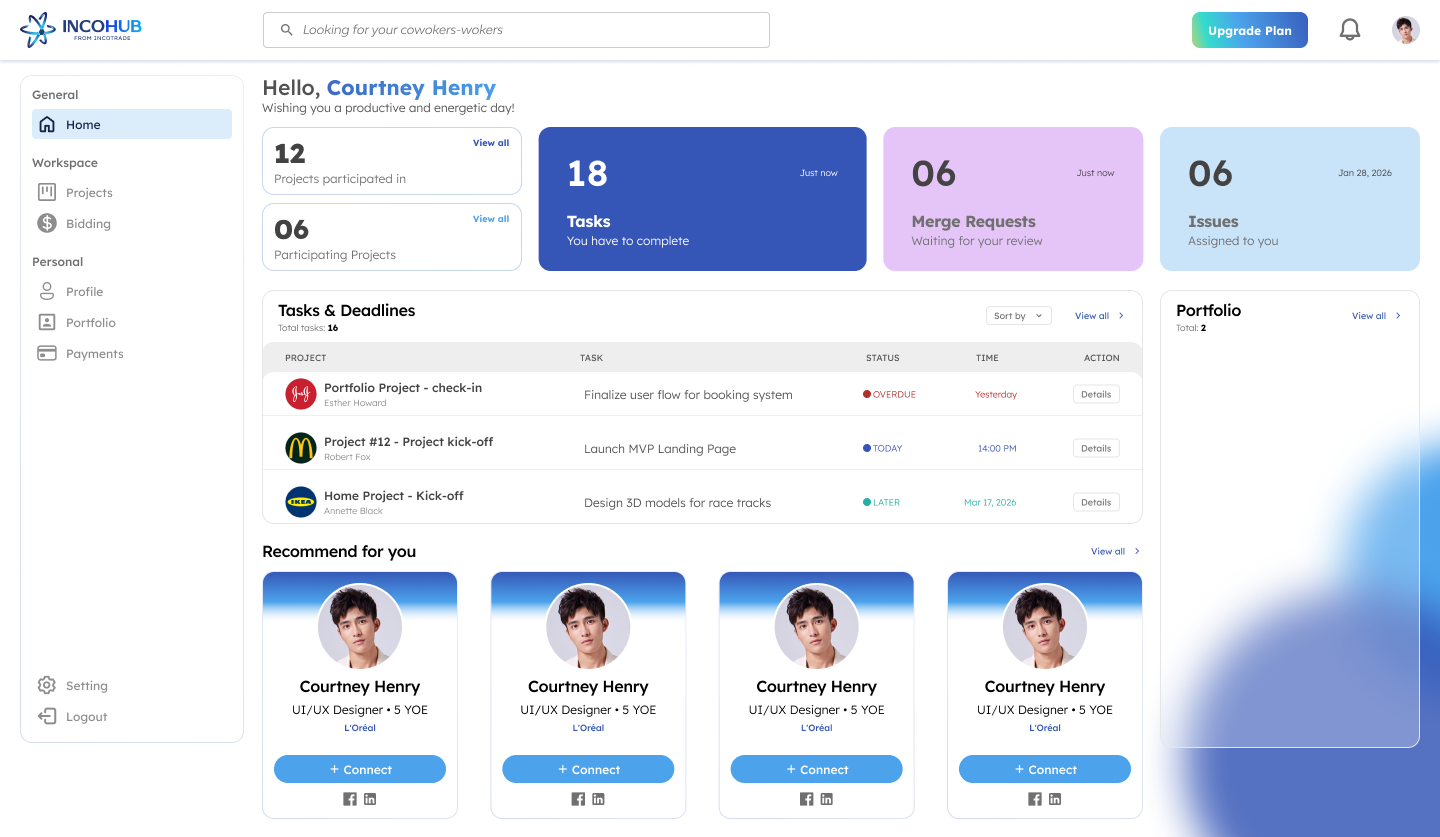Open the Sort by dropdown
Viewport: 1440px width, 837px height.
point(1018,316)
